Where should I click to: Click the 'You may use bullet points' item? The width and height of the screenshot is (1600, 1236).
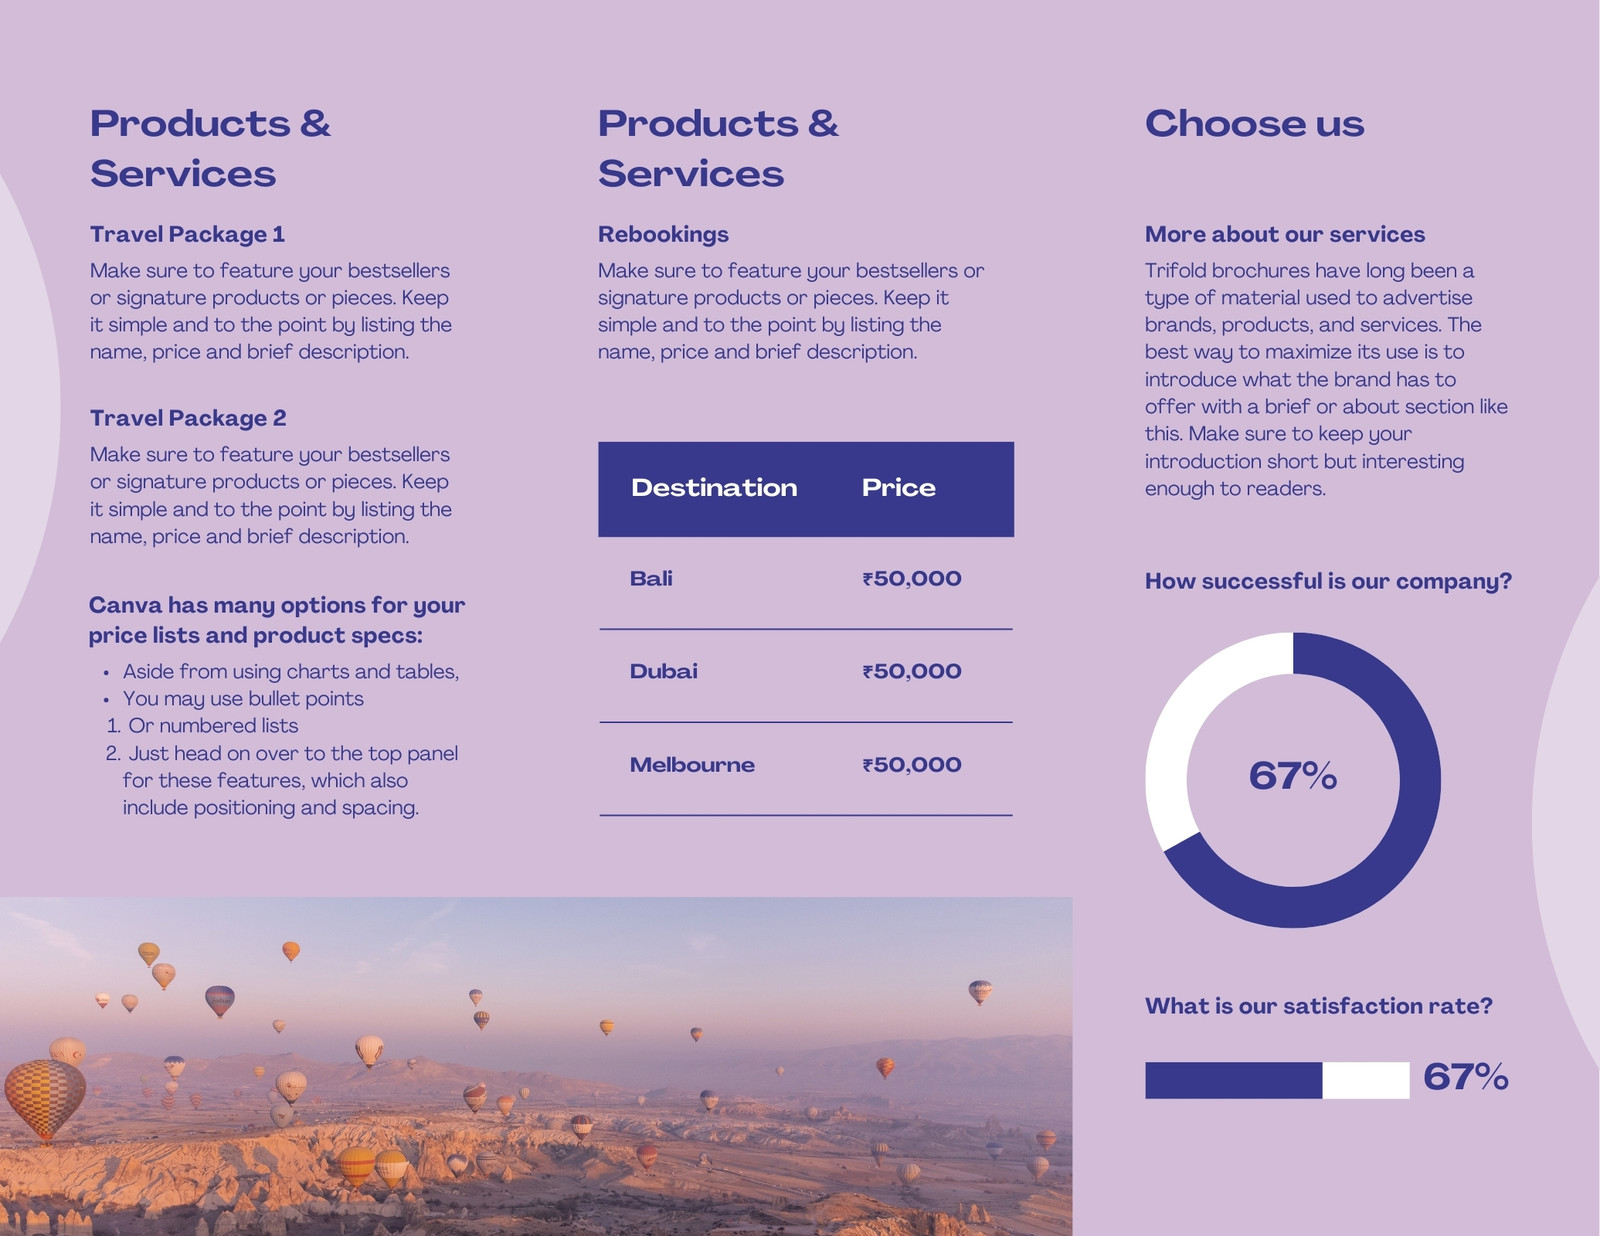click(243, 699)
